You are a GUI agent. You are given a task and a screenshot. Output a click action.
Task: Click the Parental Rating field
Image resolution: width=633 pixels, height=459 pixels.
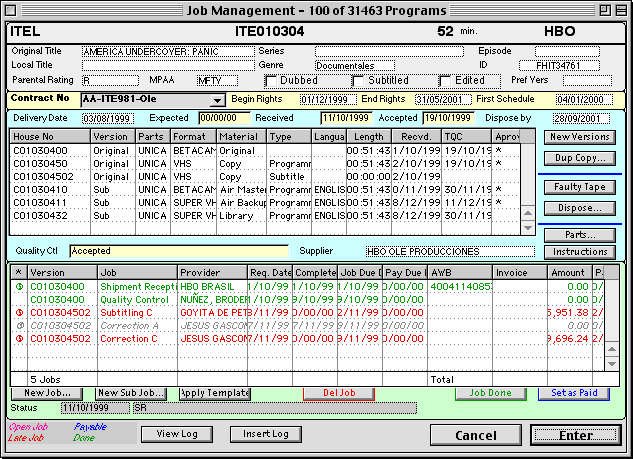[110, 80]
